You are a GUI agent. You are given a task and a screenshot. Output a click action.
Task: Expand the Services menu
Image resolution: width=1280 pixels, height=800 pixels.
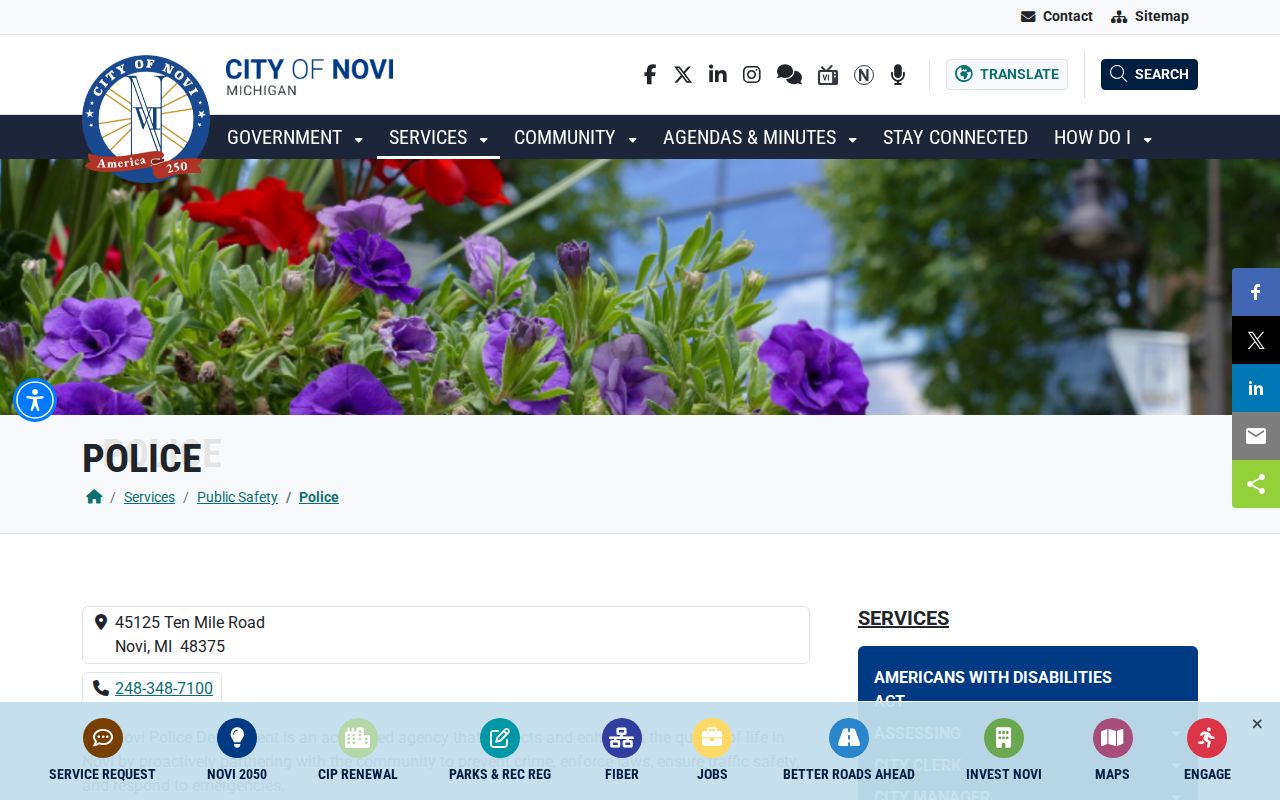(x=438, y=137)
